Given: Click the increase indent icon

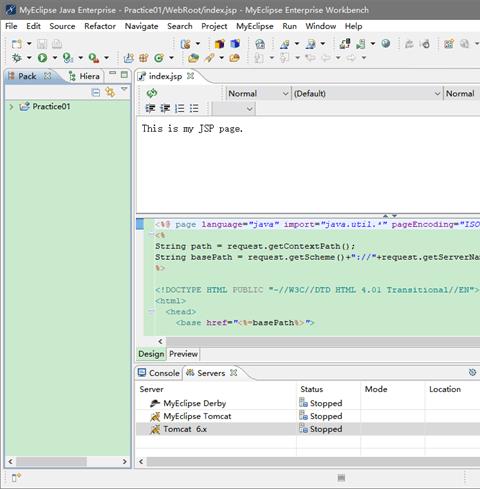Looking at the screenshot, I should (x=165, y=108).
